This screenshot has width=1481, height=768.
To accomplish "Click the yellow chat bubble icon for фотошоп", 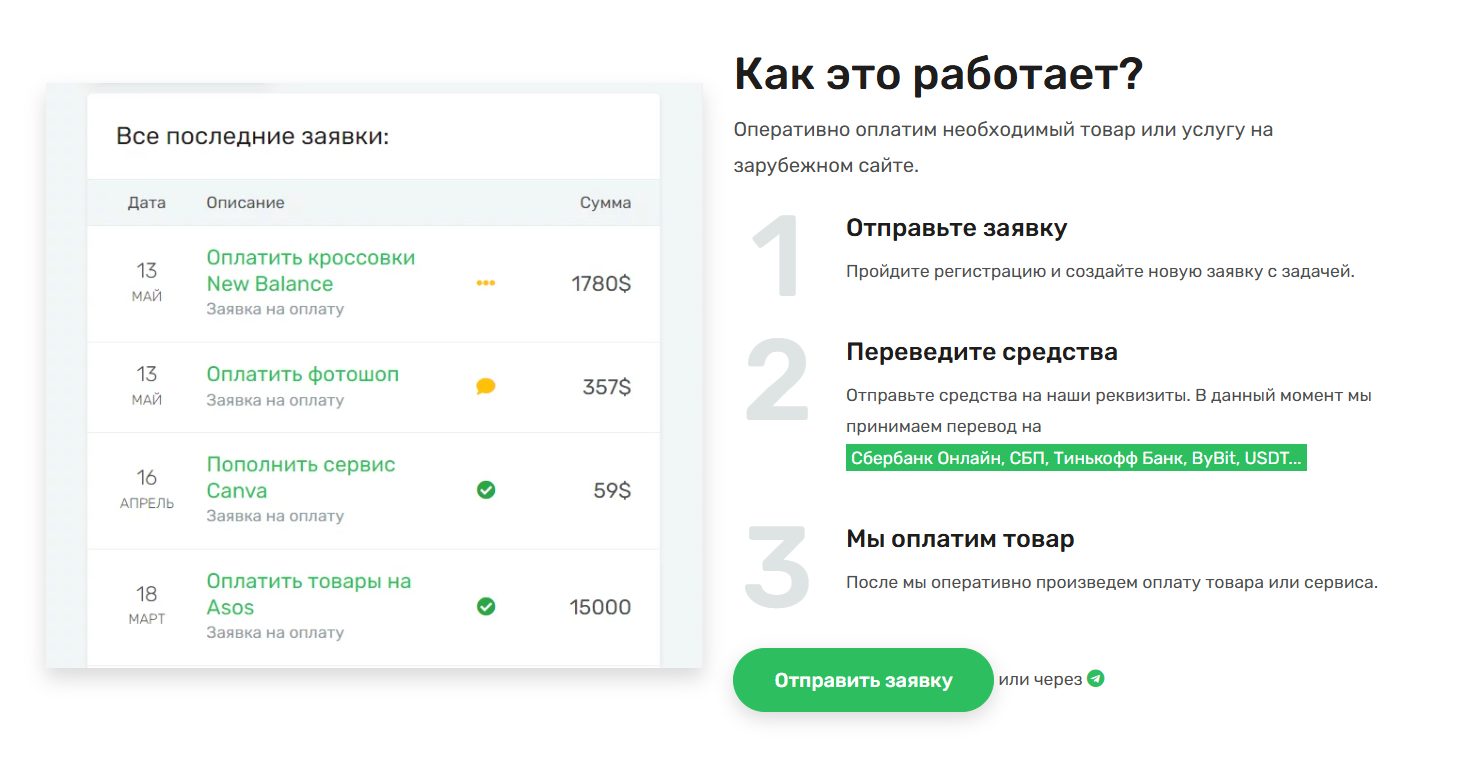I will (x=486, y=386).
